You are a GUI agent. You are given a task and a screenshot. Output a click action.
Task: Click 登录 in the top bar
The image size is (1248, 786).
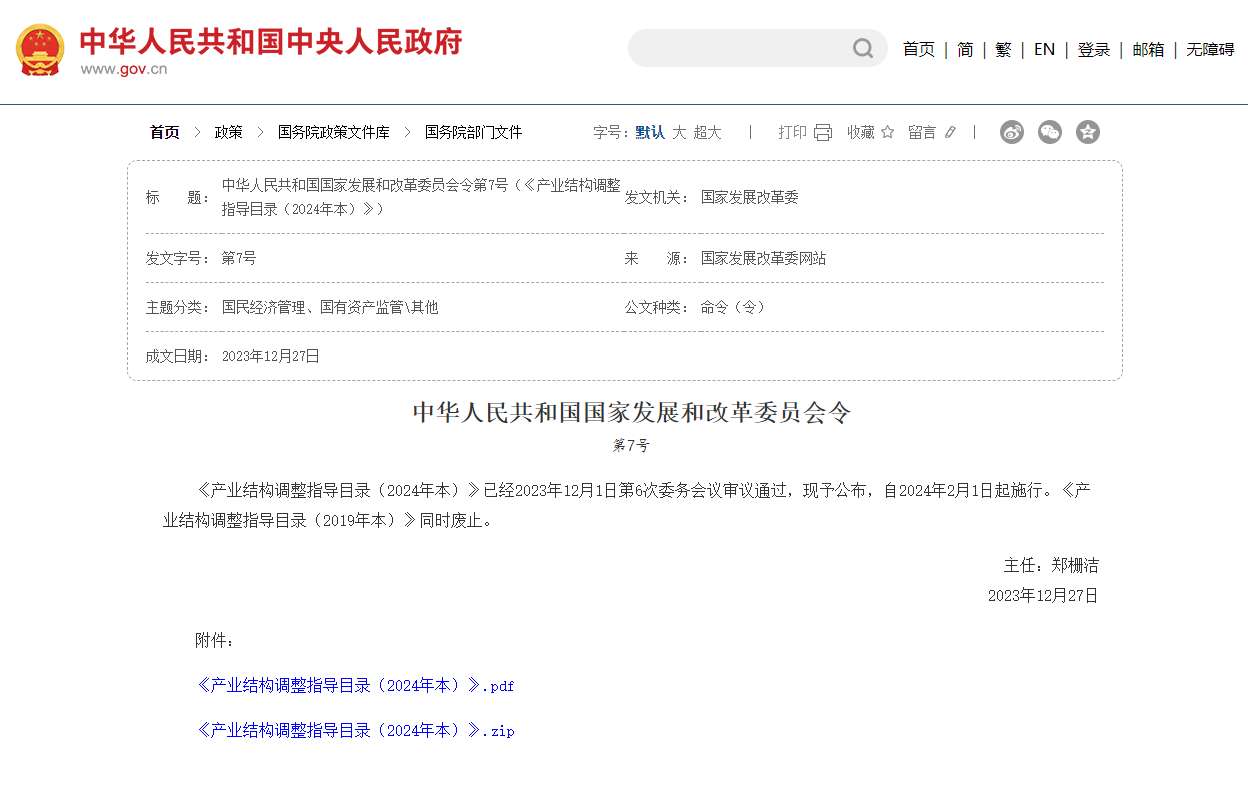click(1093, 49)
